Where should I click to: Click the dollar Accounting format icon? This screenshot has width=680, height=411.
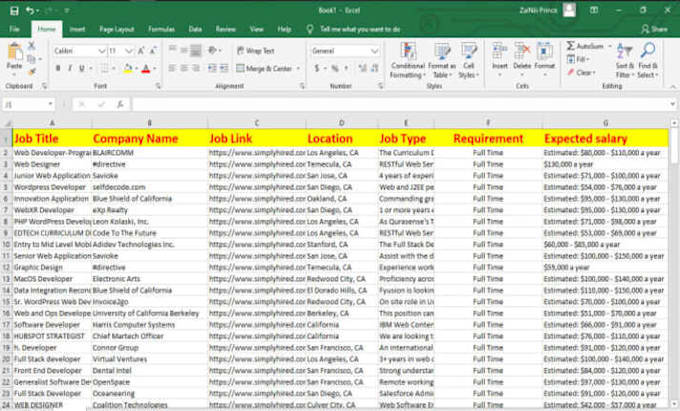tap(317, 68)
